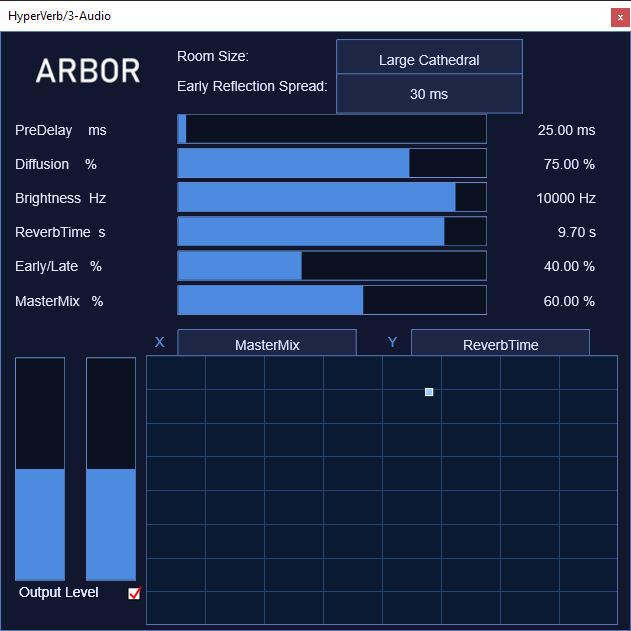The image size is (631, 631).
Task: Click the ReverbTime slider bar
Action: (x=332, y=231)
